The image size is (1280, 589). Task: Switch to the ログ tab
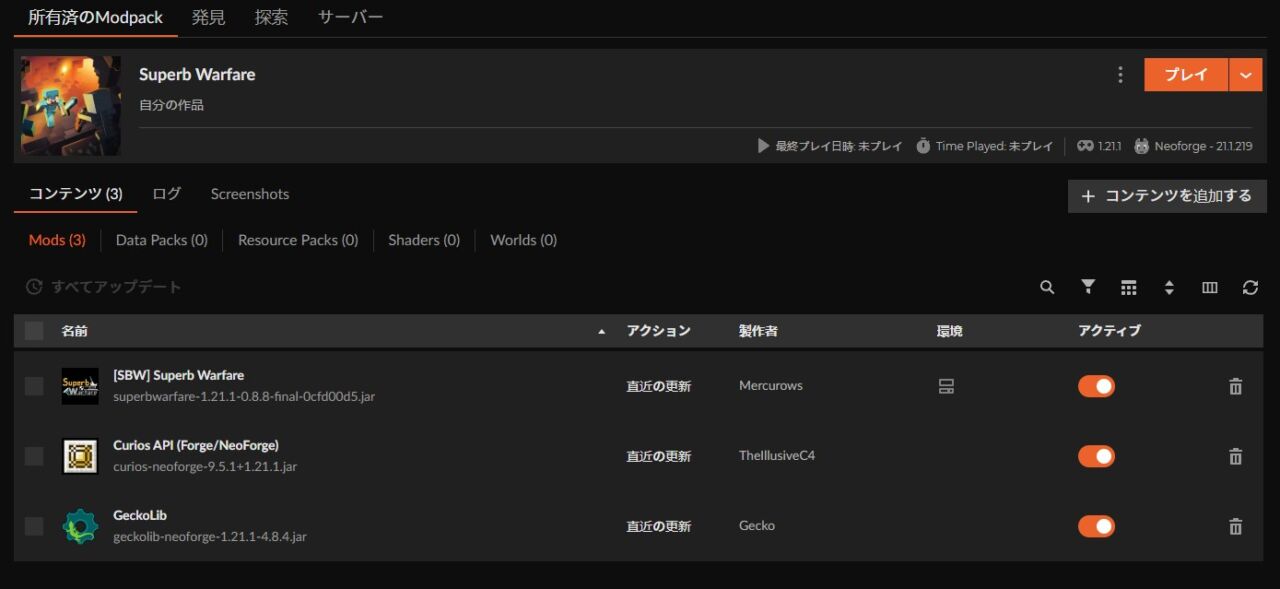click(165, 194)
